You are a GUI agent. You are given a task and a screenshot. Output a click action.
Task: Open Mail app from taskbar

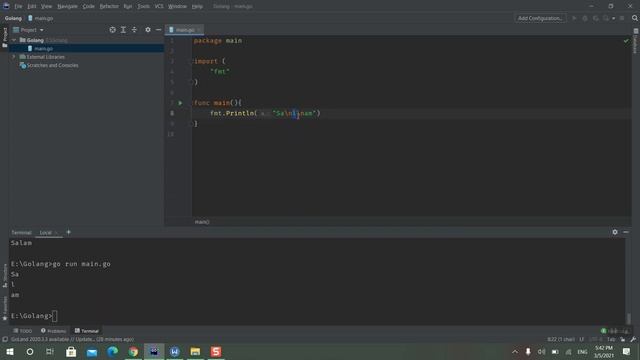pos(92,351)
